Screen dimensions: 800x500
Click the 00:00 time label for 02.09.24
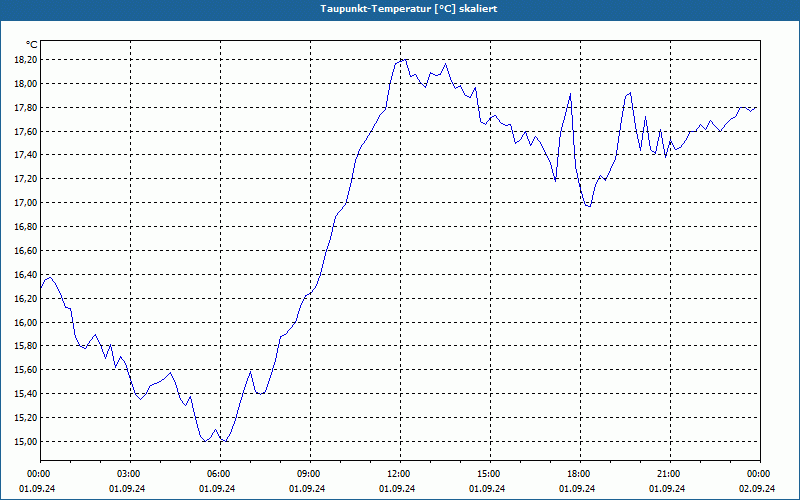760,474
